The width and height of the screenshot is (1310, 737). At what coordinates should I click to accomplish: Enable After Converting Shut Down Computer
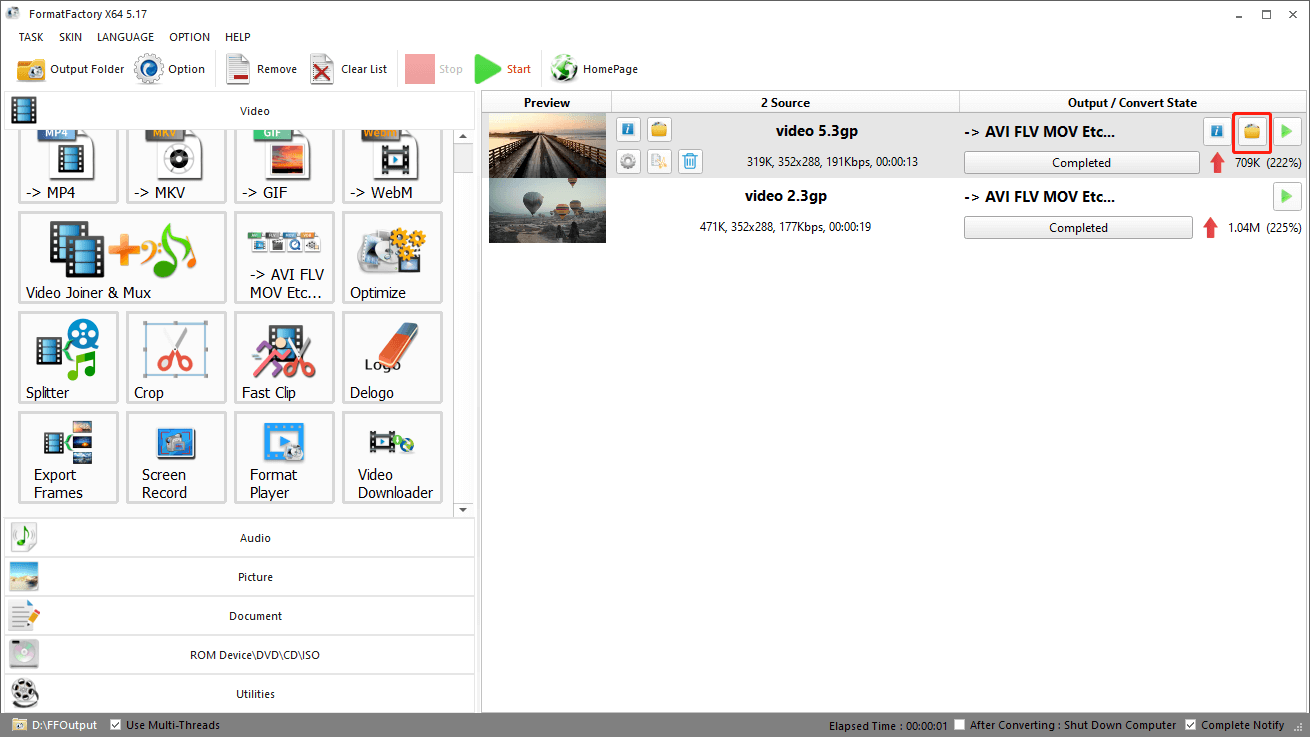pos(960,725)
